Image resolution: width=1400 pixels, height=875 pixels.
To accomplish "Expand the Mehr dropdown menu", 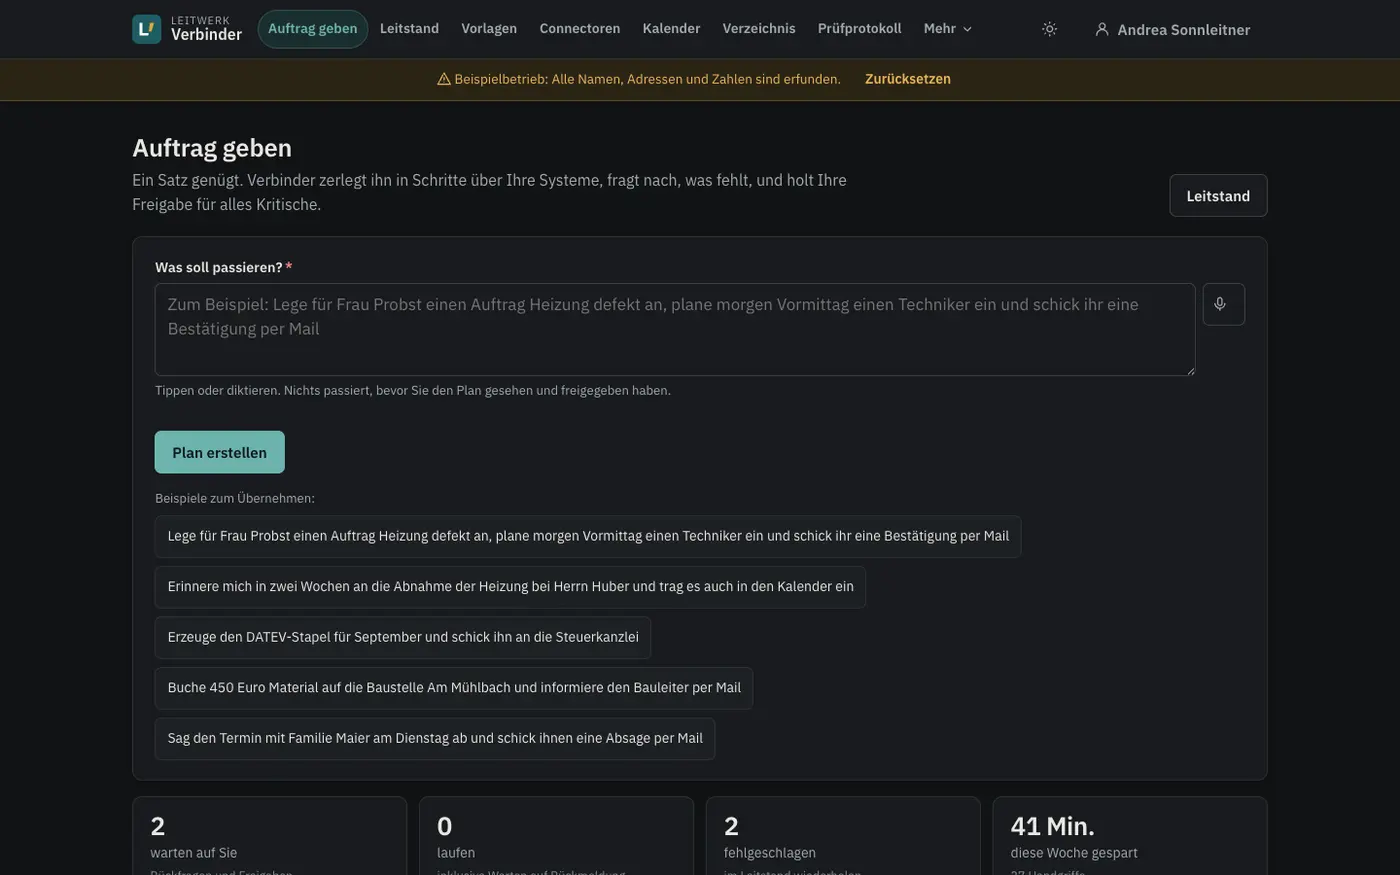I will pos(948,29).
